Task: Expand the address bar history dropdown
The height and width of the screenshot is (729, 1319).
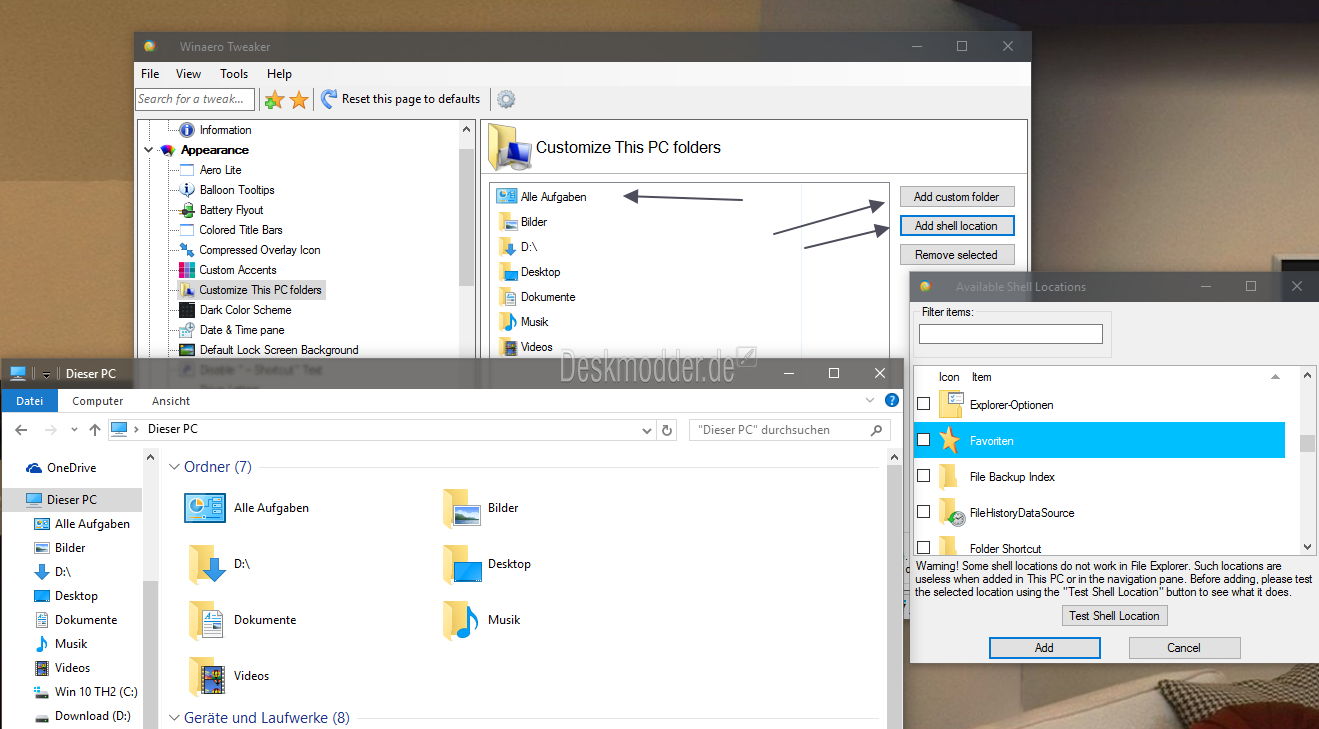Action: (646, 431)
